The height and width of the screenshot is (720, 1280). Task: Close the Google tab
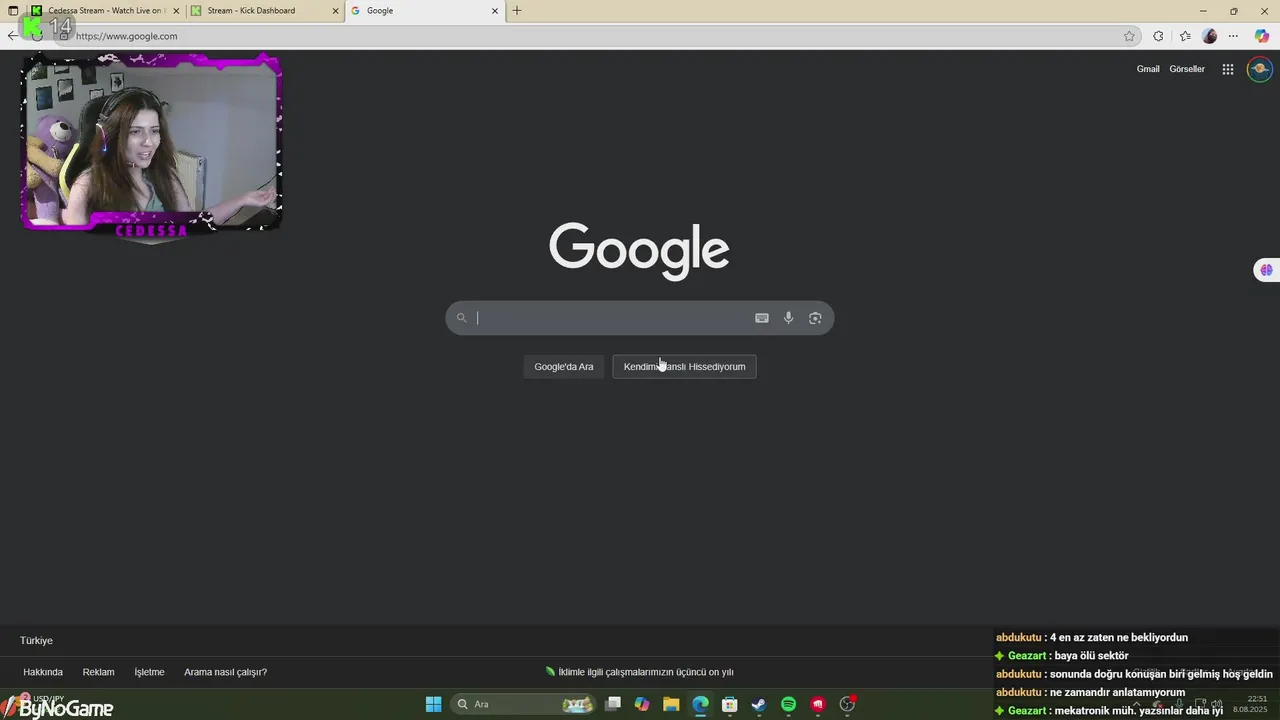[x=494, y=11]
